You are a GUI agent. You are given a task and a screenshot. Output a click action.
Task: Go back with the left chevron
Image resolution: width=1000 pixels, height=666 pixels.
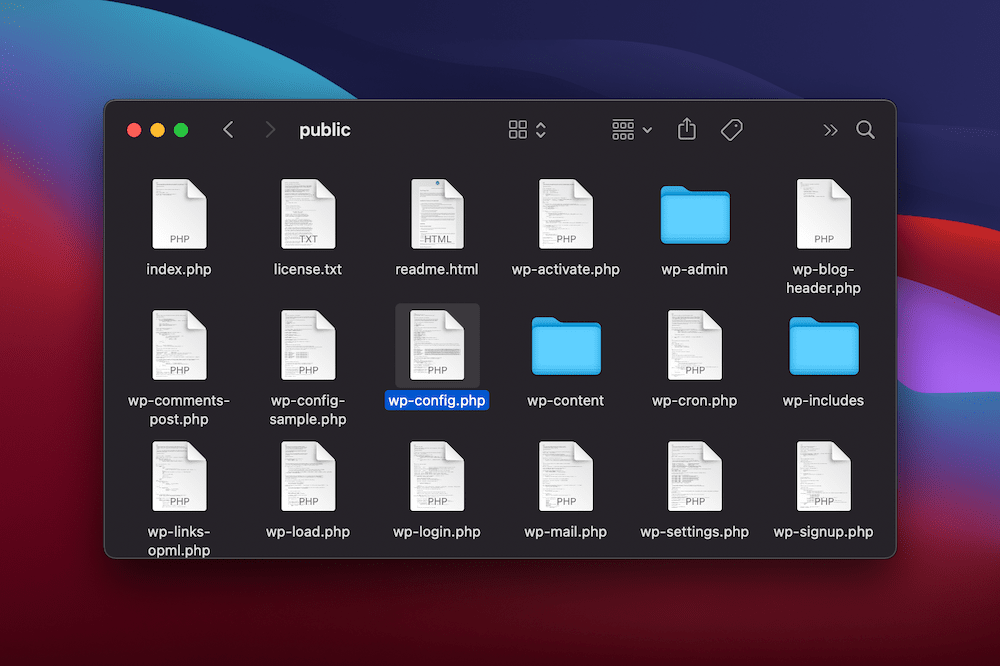coord(228,130)
